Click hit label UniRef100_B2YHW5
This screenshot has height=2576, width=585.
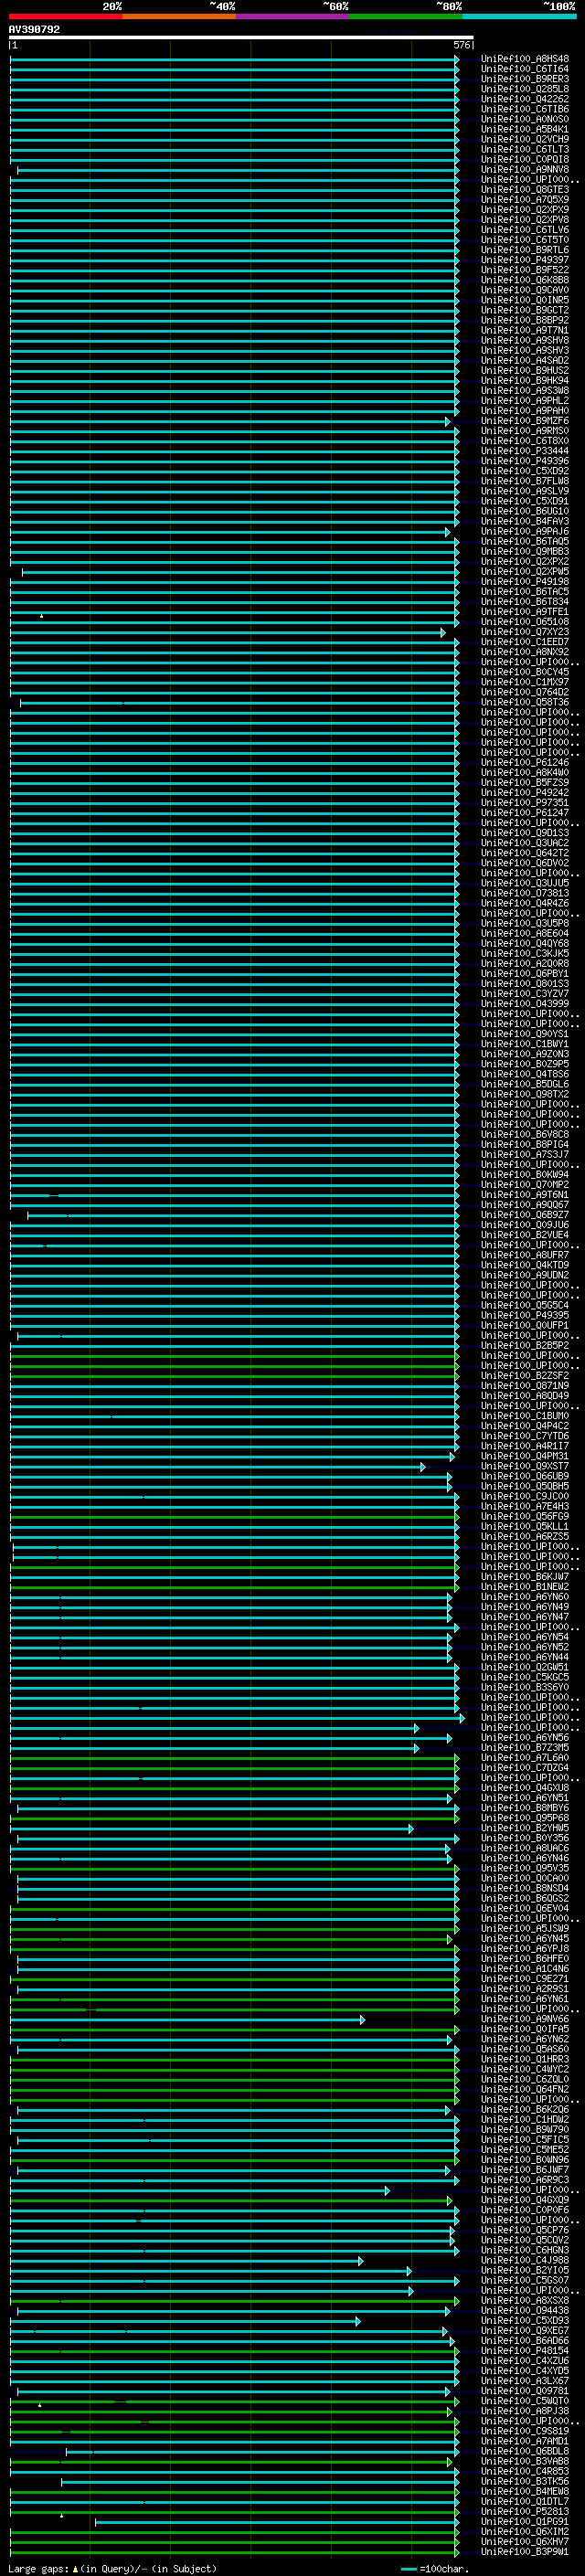click(525, 1828)
